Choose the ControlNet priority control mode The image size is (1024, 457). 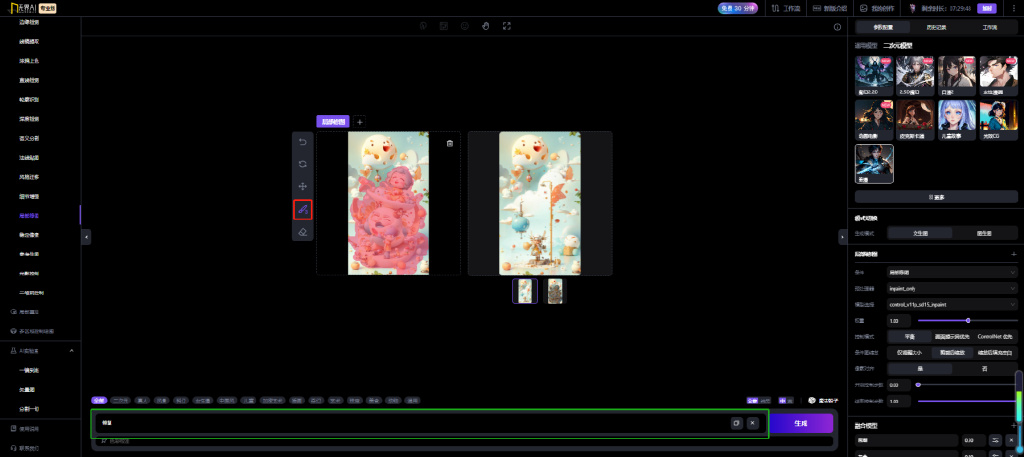996,337
